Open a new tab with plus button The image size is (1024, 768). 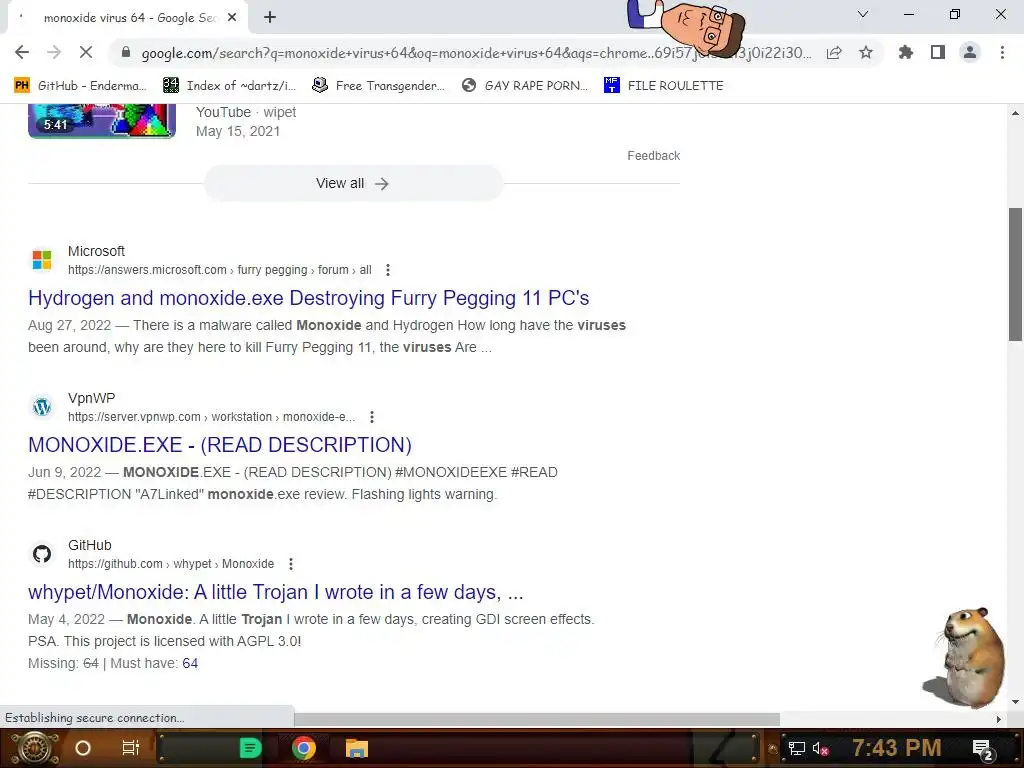click(270, 18)
